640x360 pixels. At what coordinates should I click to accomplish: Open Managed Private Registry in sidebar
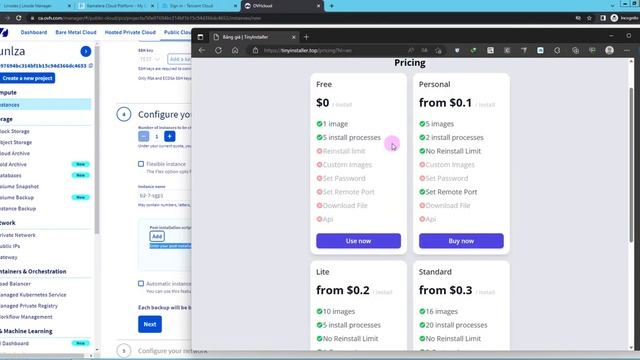pyautogui.click(x=29, y=306)
